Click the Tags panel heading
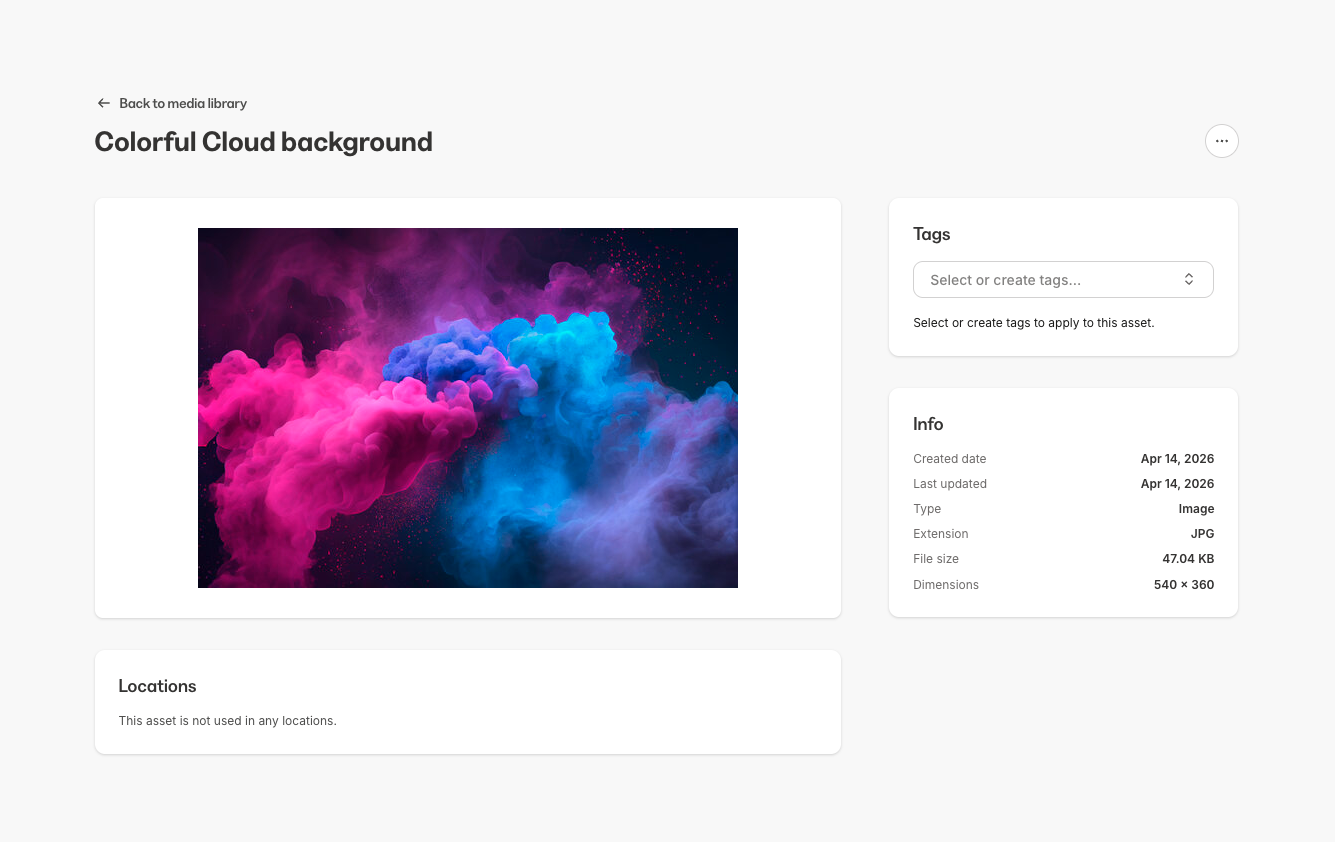This screenshot has height=842, width=1335. (x=931, y=234)
